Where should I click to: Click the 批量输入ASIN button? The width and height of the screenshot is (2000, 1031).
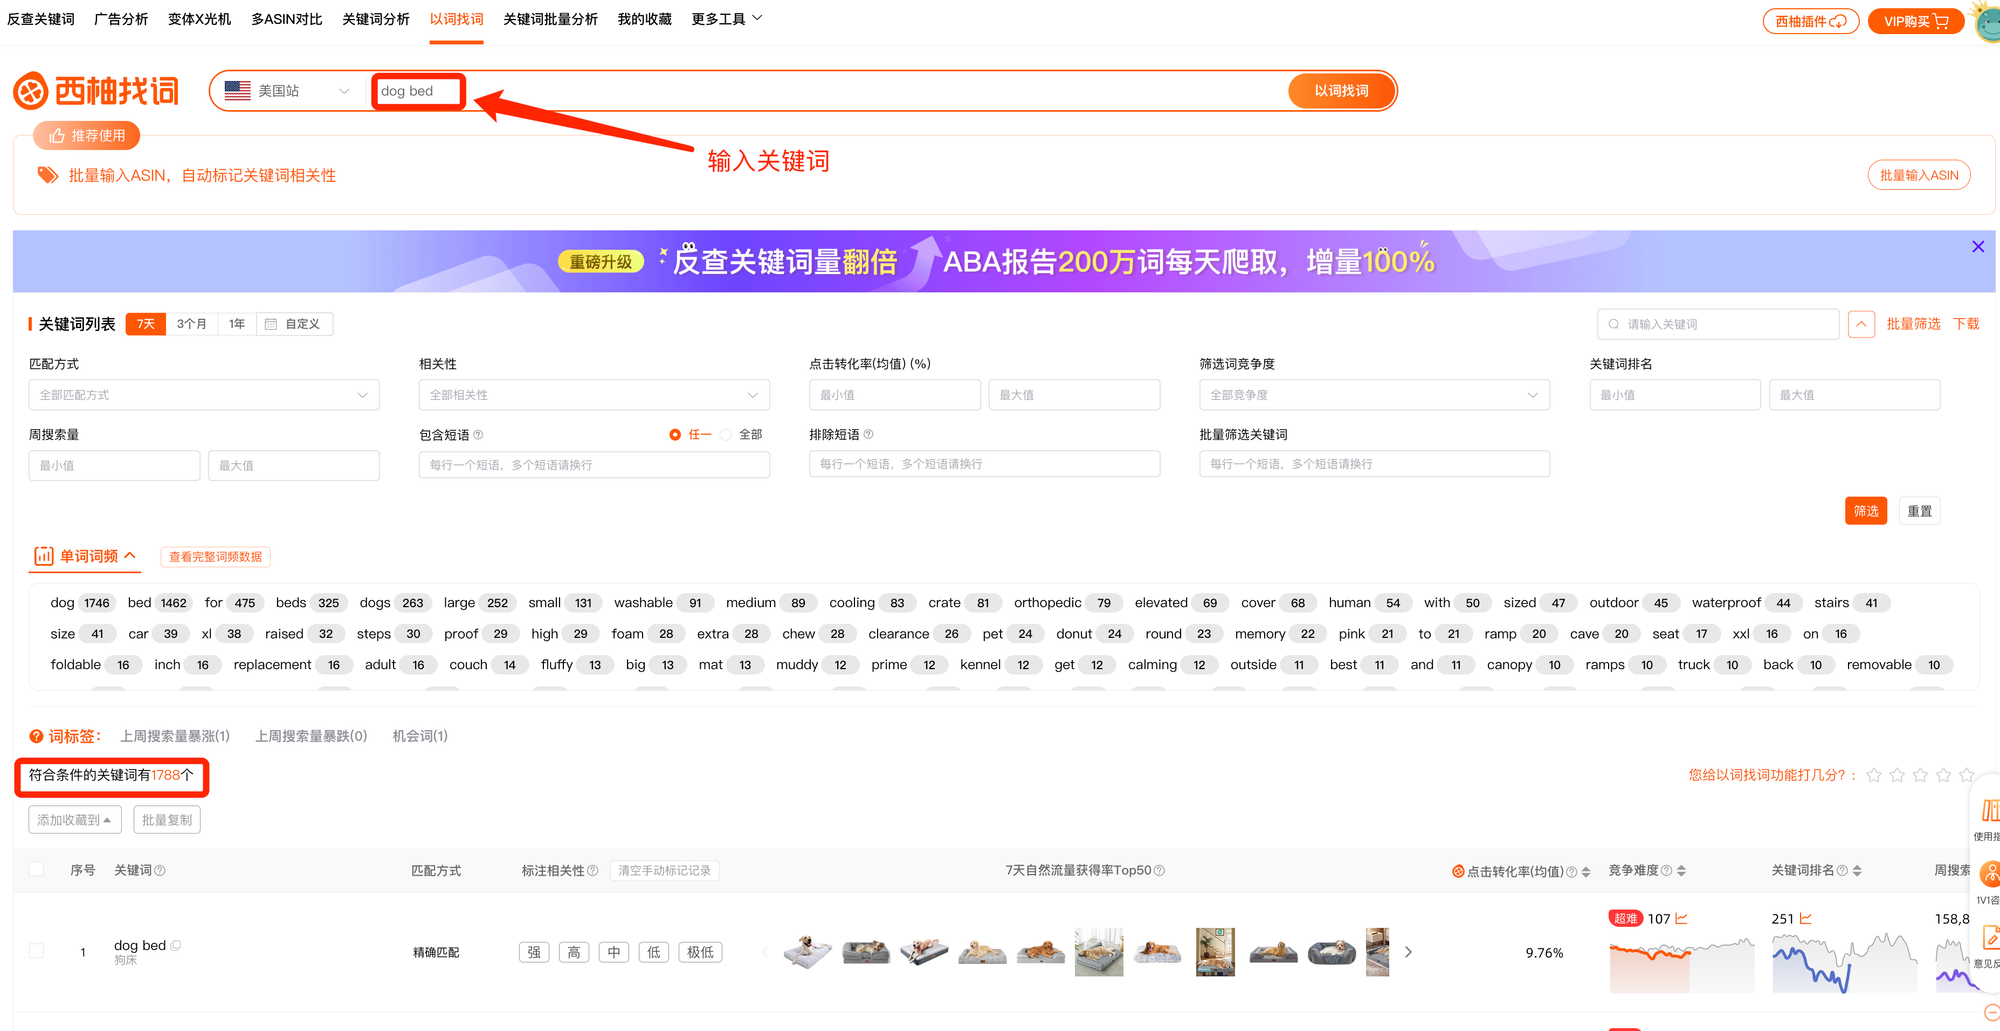coord(1919,175)
